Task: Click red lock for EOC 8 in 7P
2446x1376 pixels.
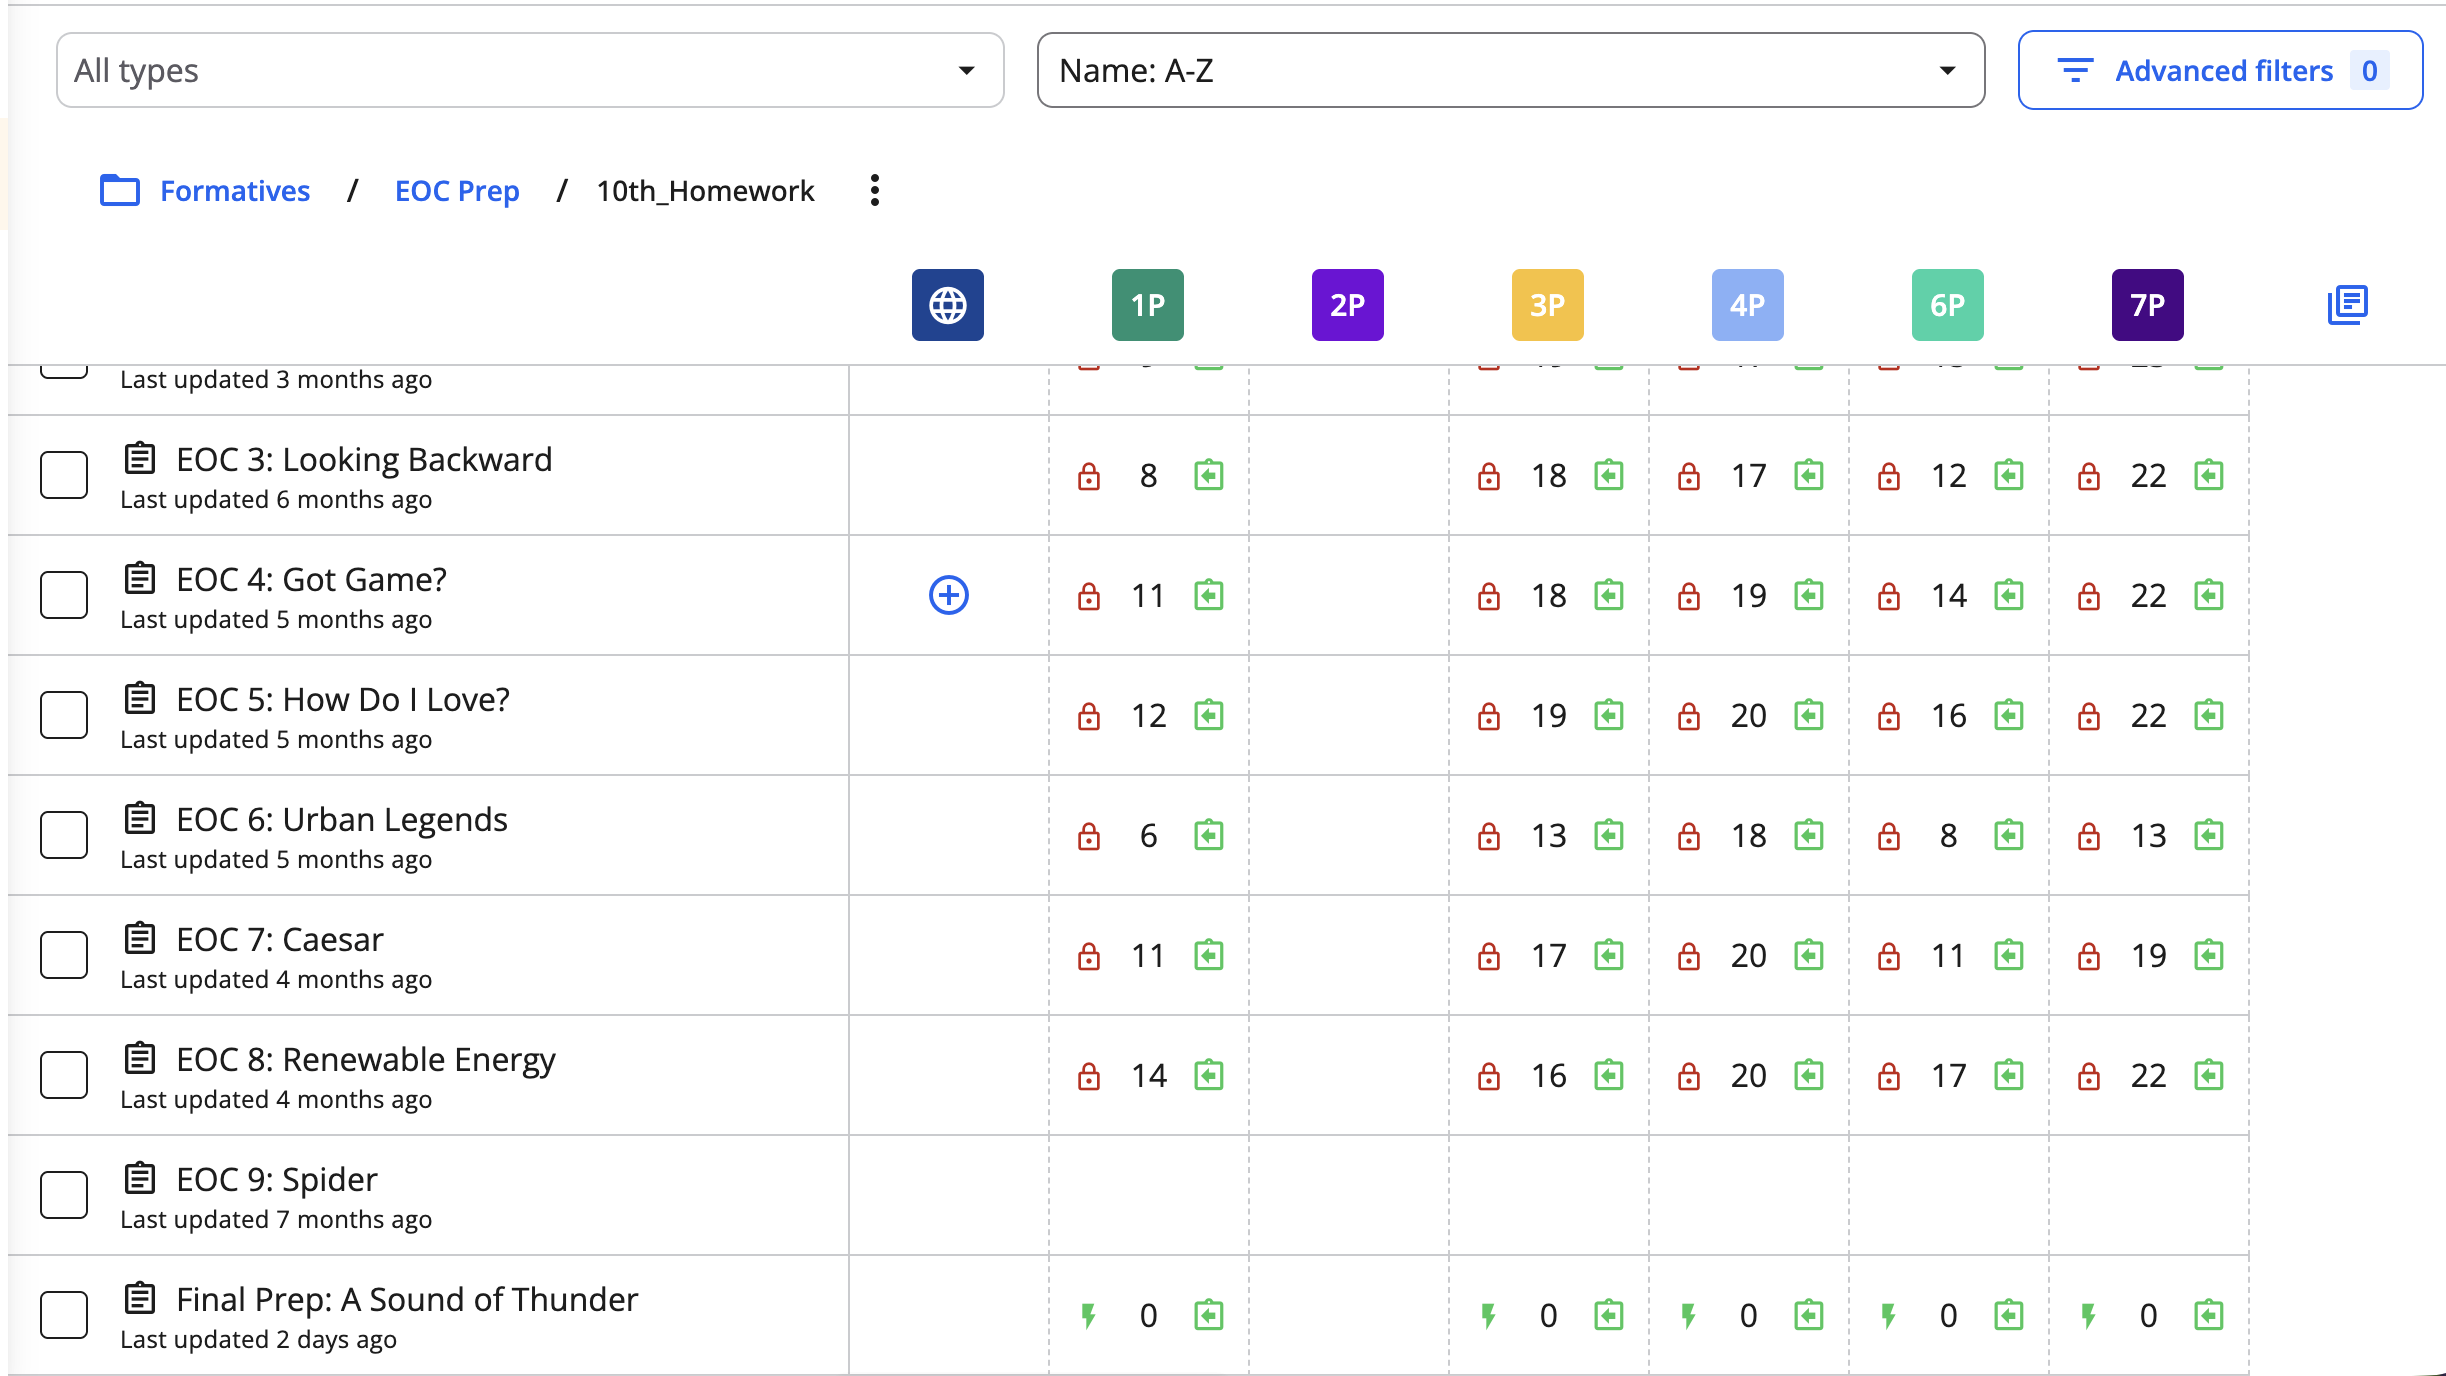Action: 2088,1076
